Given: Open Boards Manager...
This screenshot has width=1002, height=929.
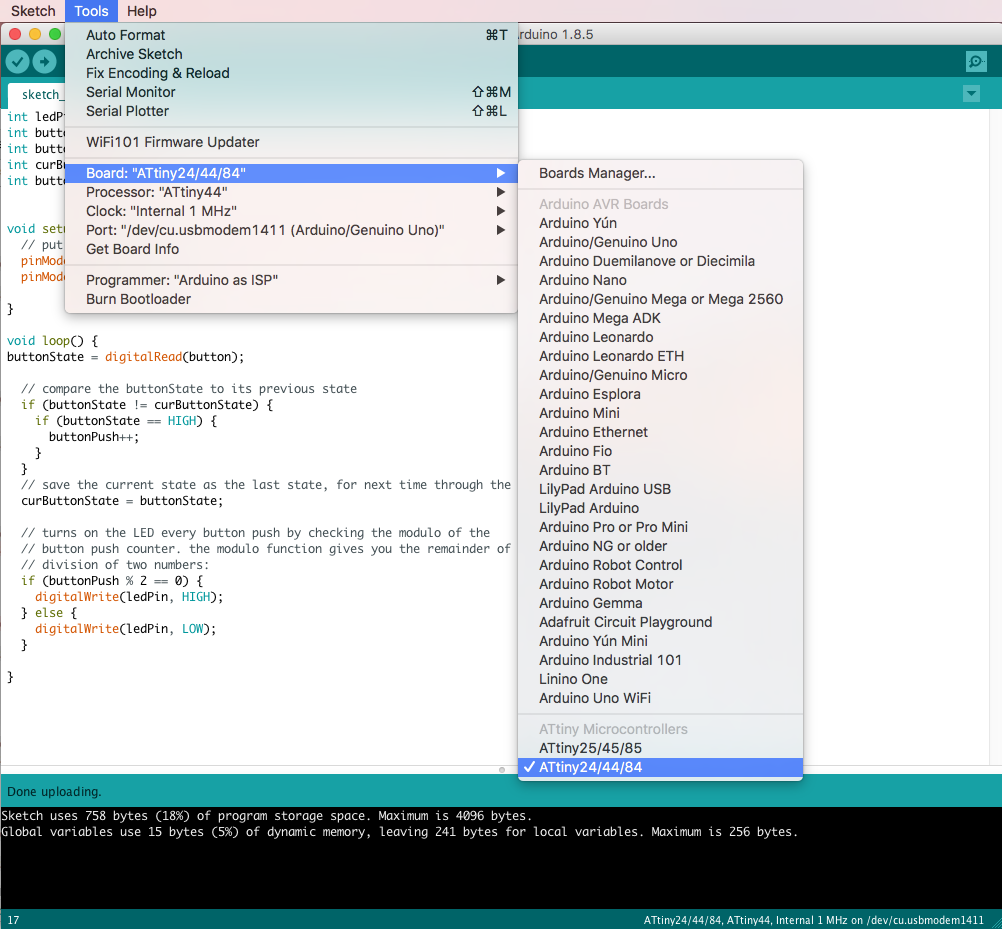Looking at the screenshot, I should (660, 173).
